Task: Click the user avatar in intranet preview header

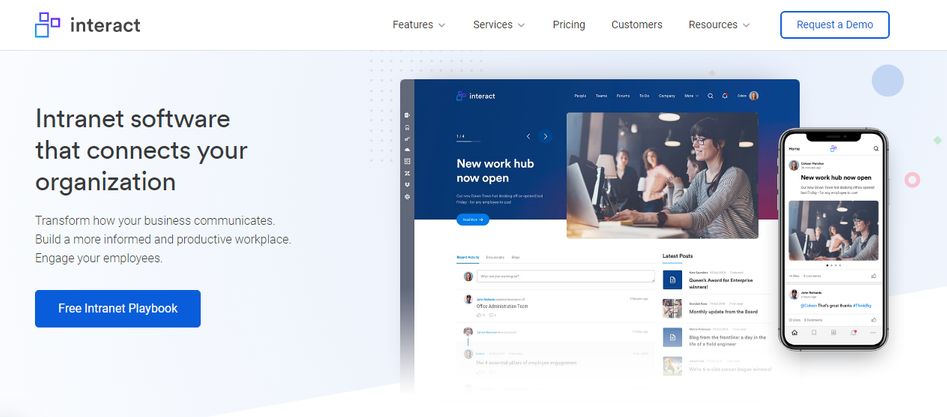Action: 754,95
